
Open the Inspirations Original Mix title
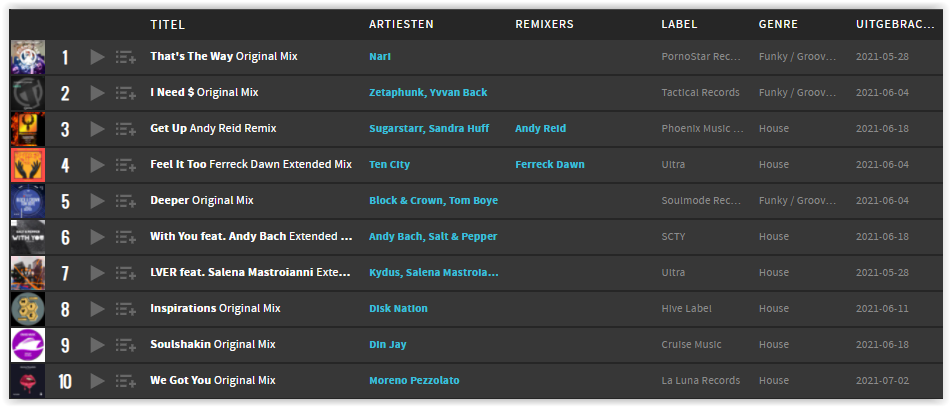coord(215,308)
